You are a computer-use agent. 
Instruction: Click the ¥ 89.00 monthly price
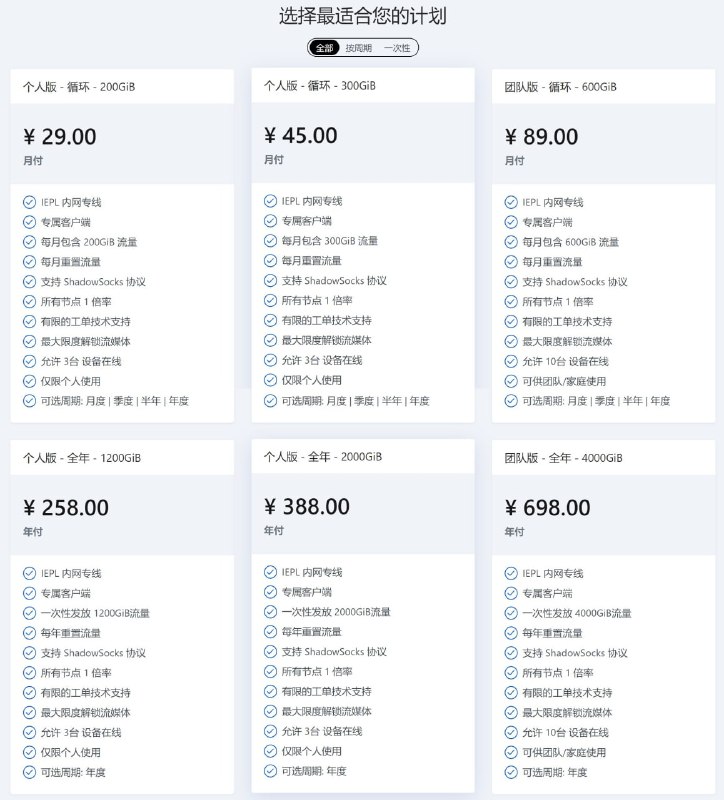point(541,137)
